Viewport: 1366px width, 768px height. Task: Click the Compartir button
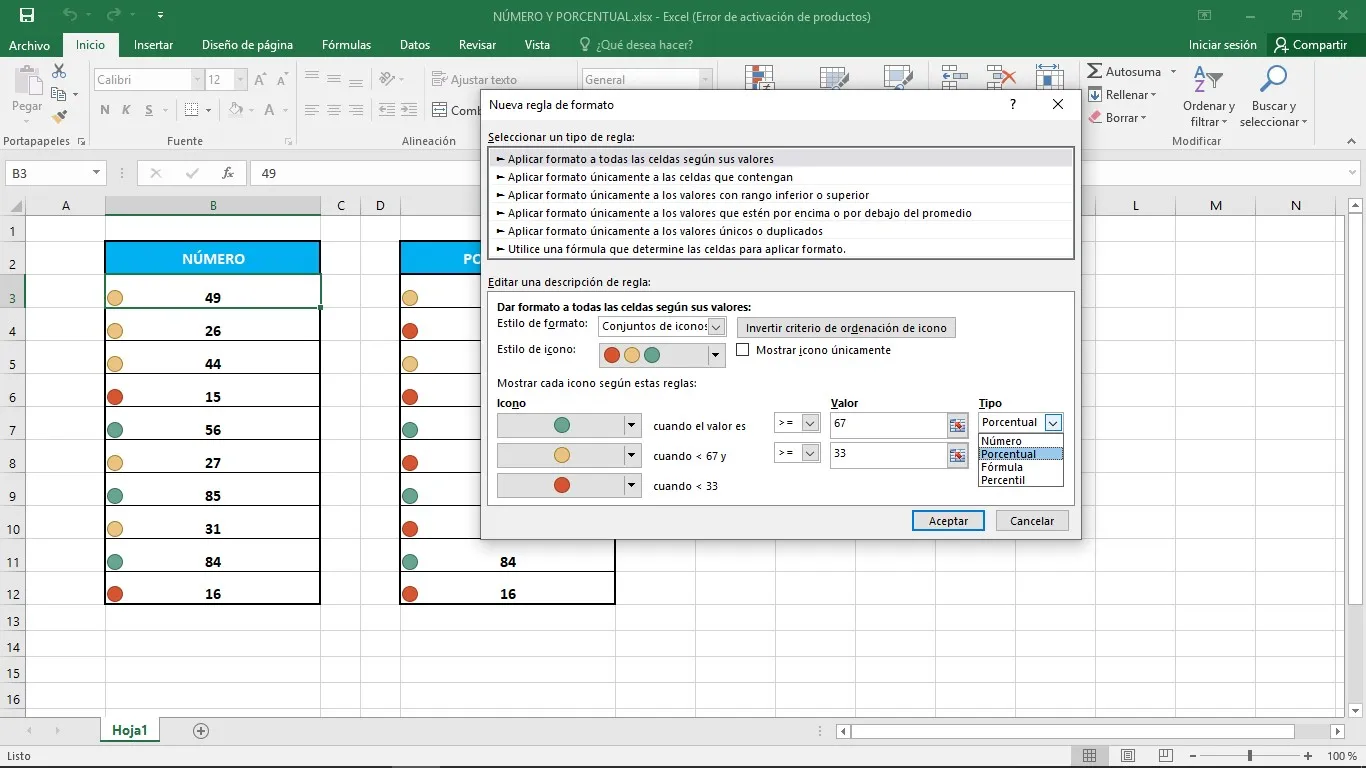[1311, 45]
